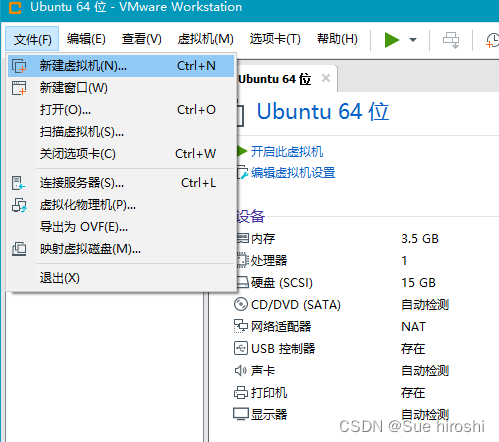Click the display monitor icon
499x442 pixels.
[241, 414]
